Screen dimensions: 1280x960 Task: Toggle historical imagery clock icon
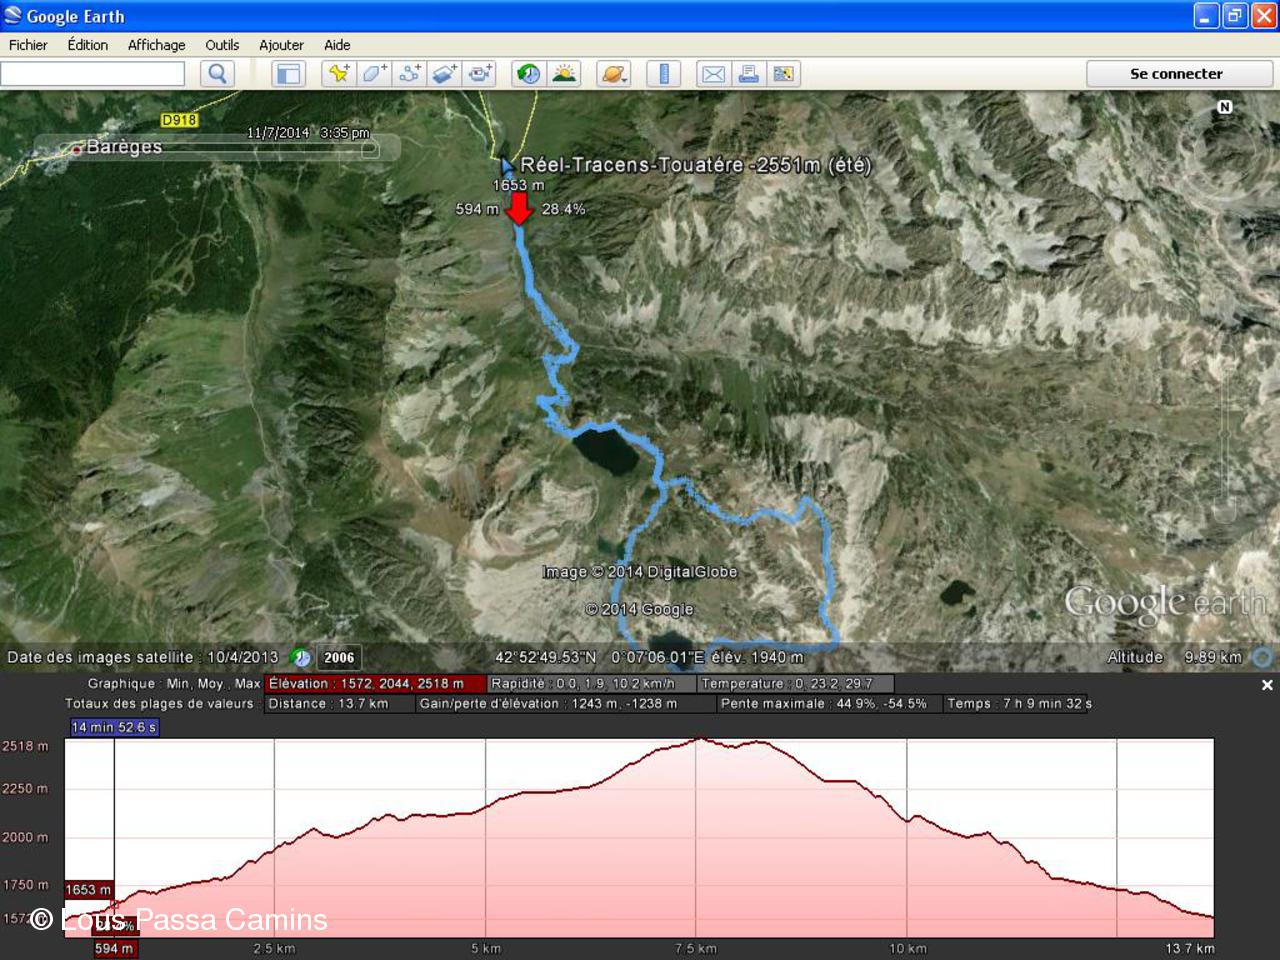(x=528, y=74)
